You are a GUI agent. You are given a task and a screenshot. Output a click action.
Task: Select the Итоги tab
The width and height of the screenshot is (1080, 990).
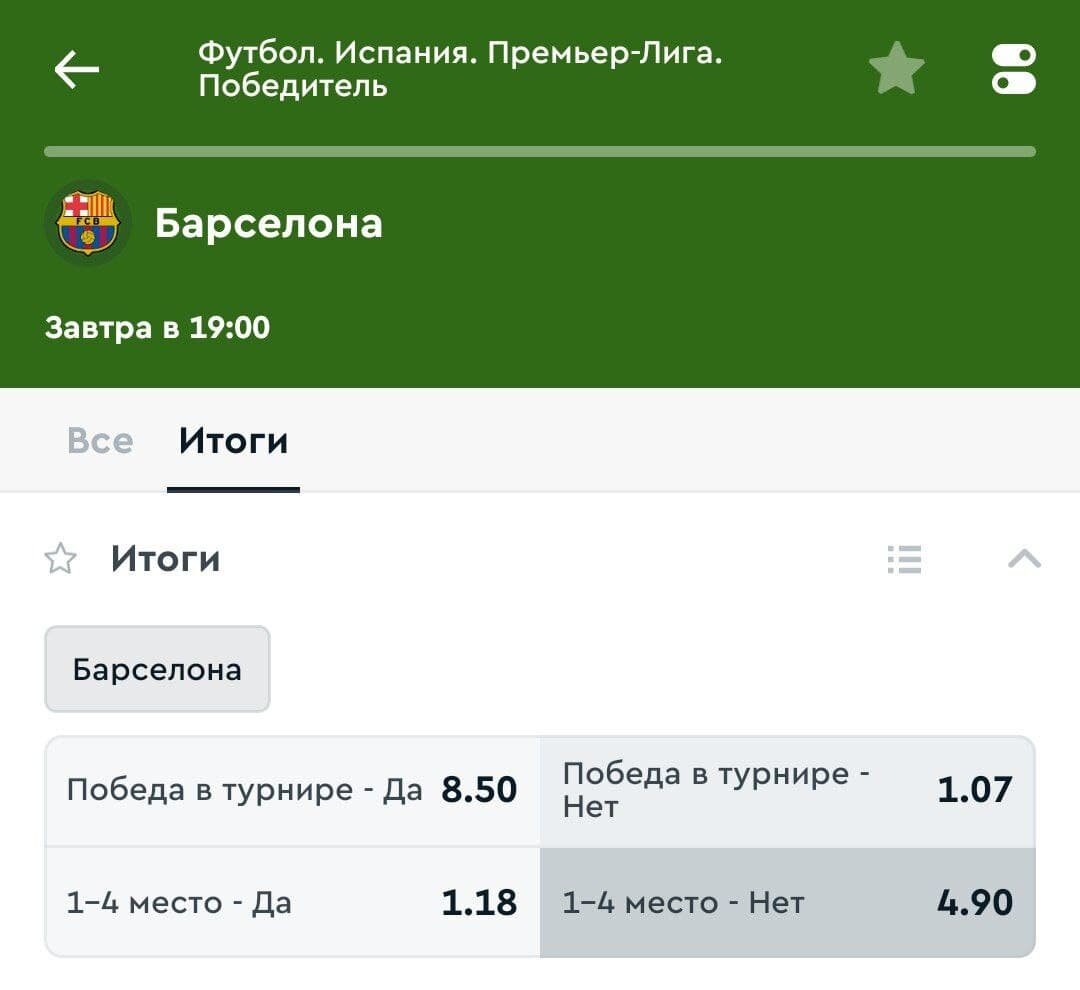(x=233, y=441)
